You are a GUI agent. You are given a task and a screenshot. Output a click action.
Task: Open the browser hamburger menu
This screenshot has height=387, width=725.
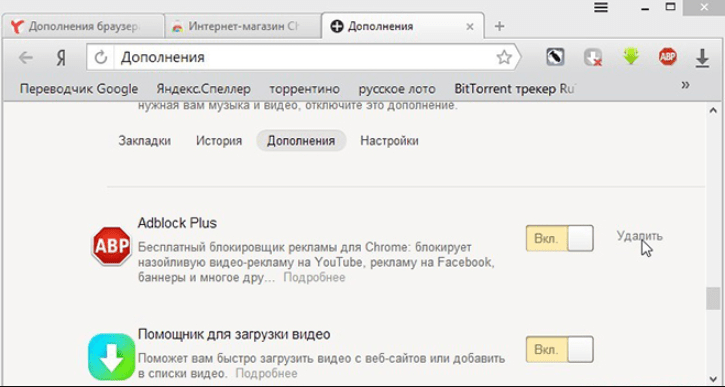pos(601,7)
